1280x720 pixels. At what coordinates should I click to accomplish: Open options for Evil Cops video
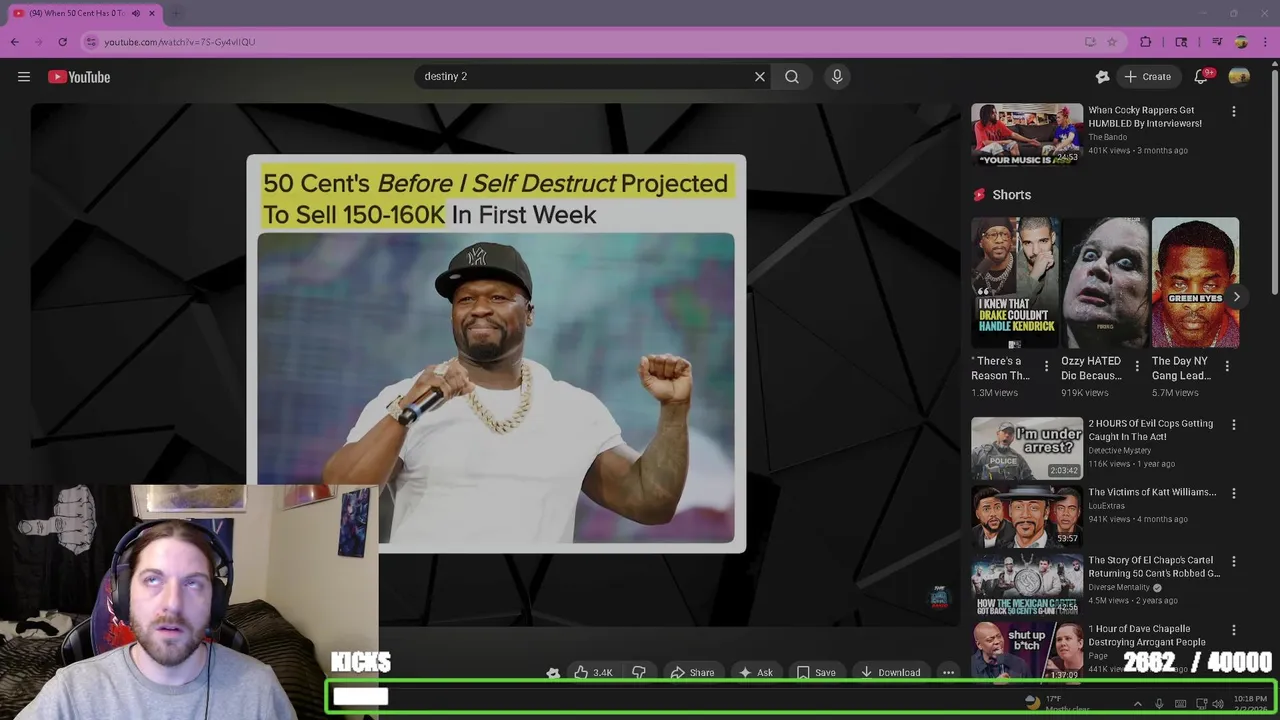coord(1233,425)
